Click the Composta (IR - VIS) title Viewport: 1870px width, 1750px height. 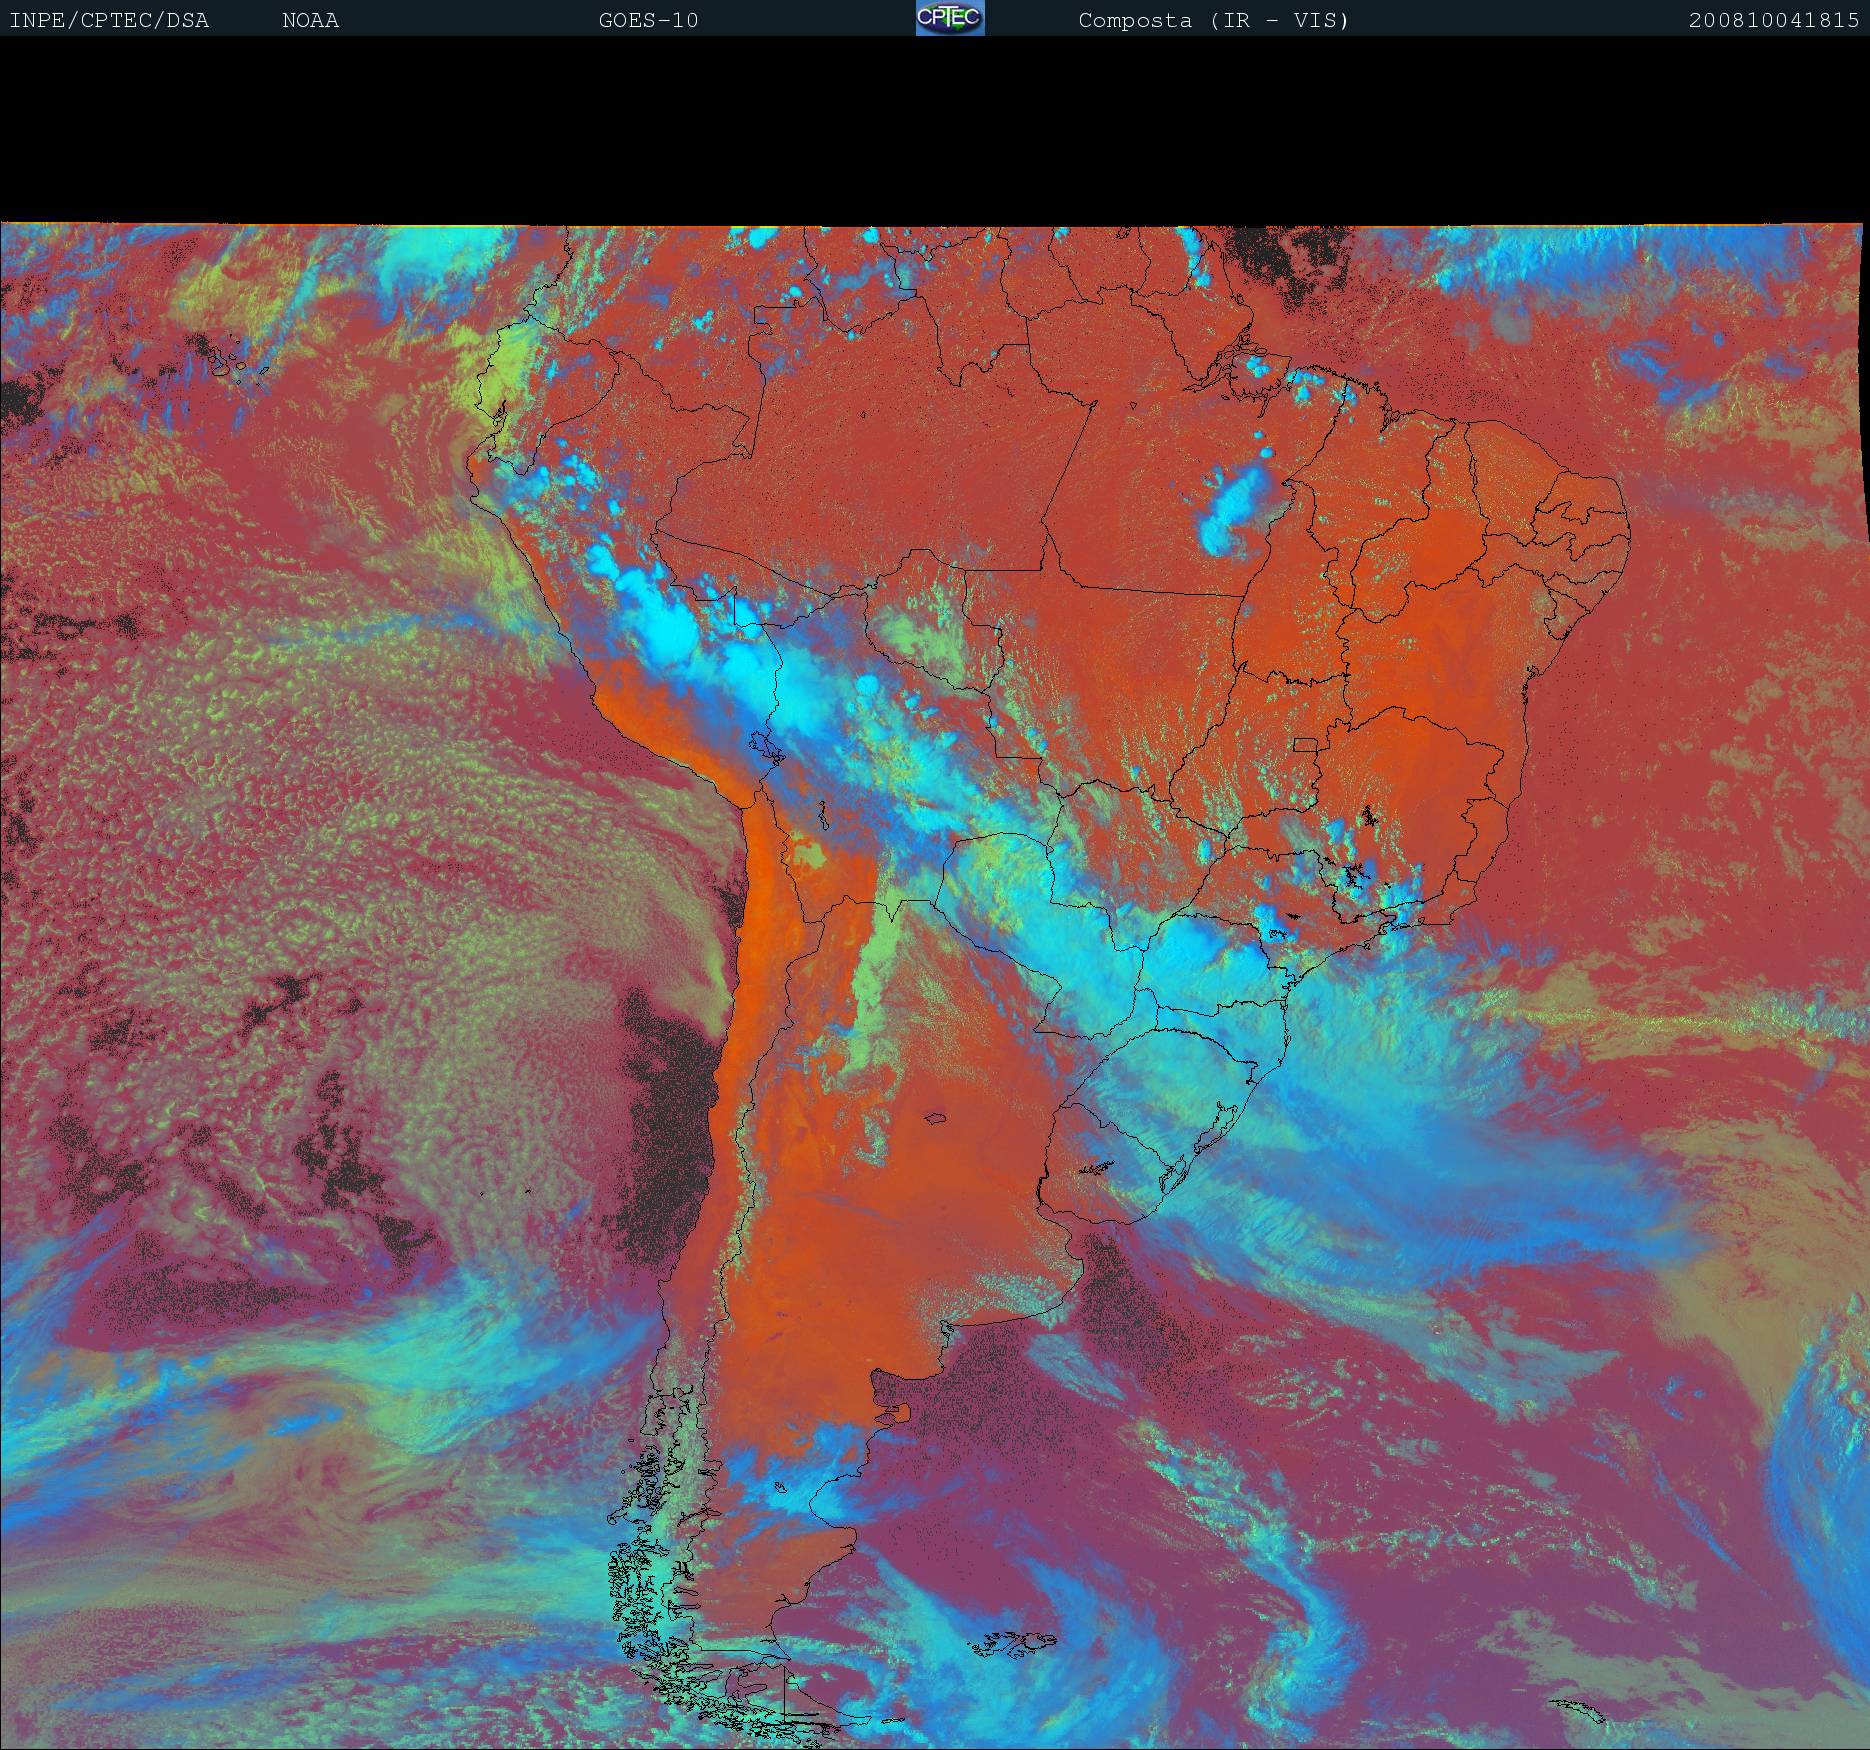pos(1213,20)
